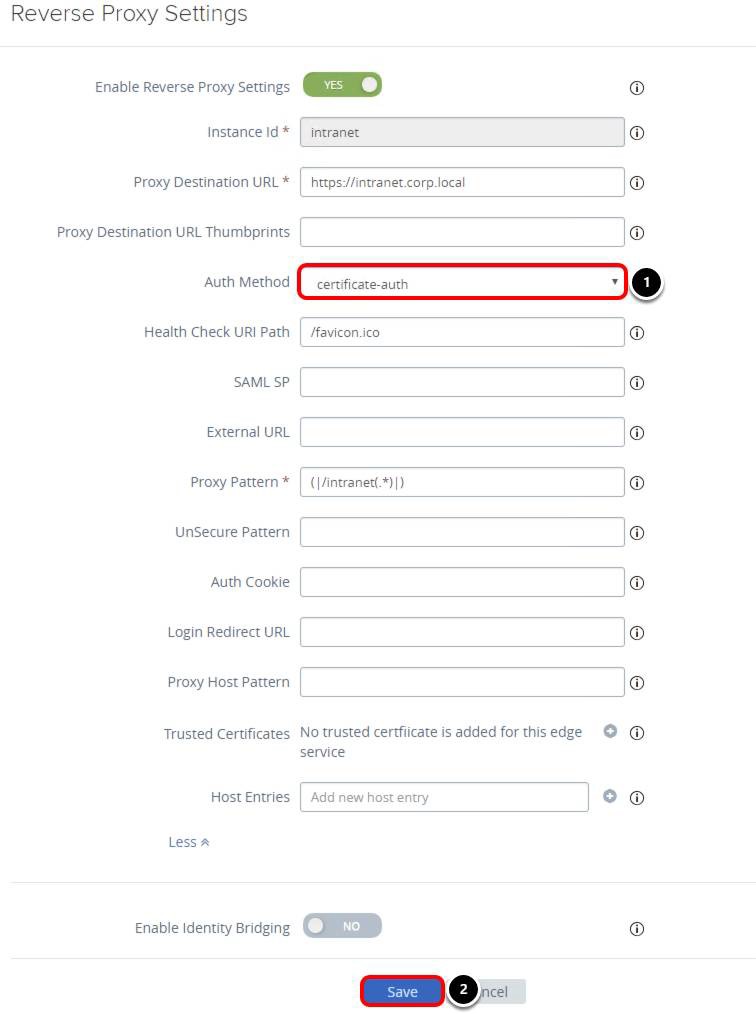Click the Add new host entry field

point(444,797)
